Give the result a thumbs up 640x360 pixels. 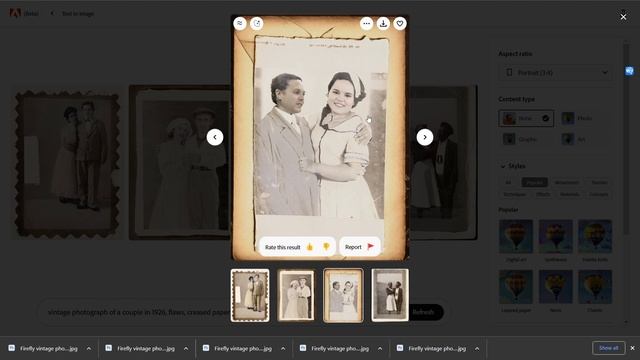click(310, 247)
